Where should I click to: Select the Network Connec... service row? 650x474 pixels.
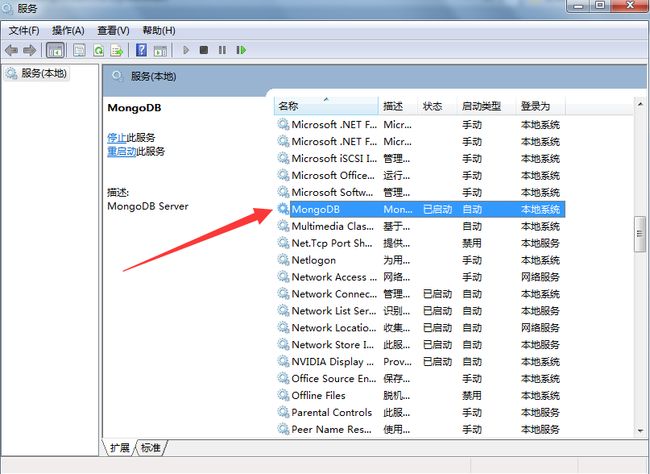point(419,294)
